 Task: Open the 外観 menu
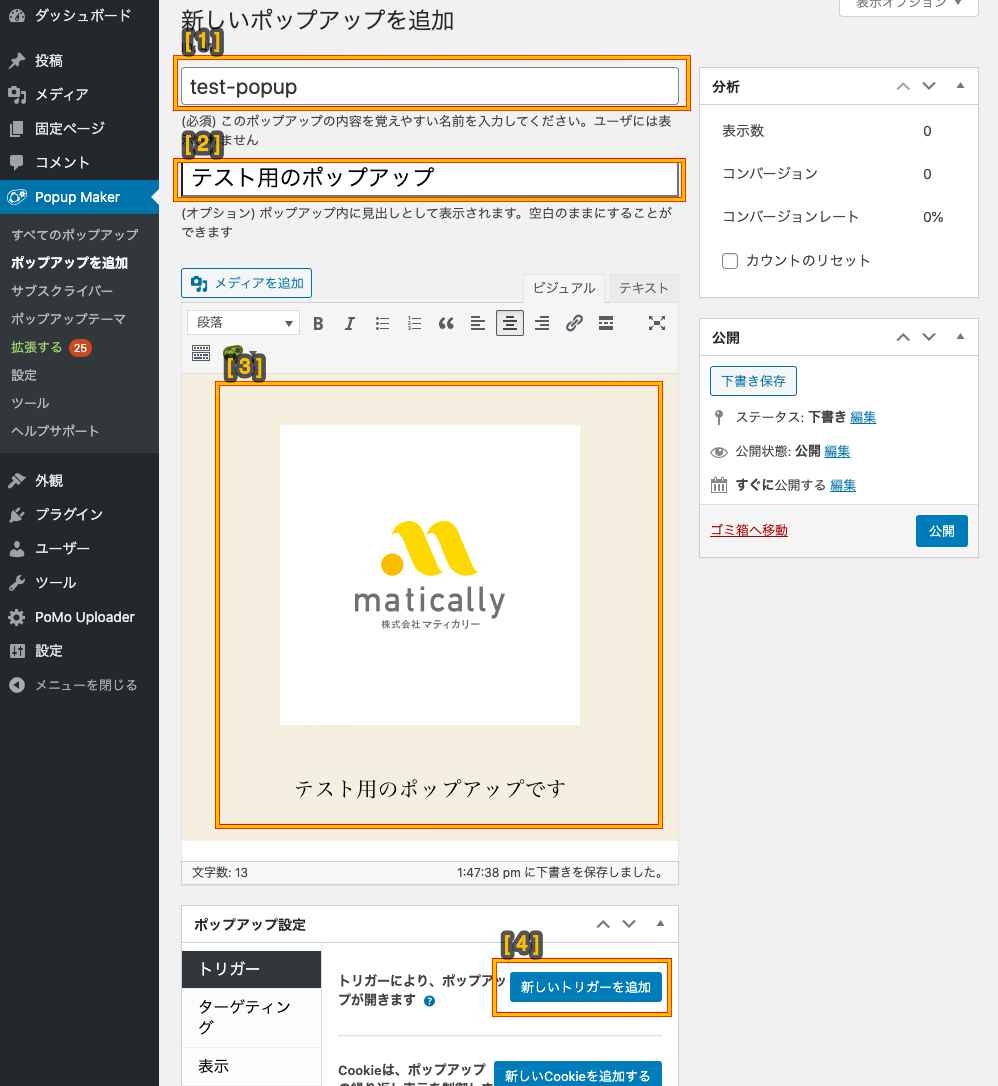[x=80, y=480]
